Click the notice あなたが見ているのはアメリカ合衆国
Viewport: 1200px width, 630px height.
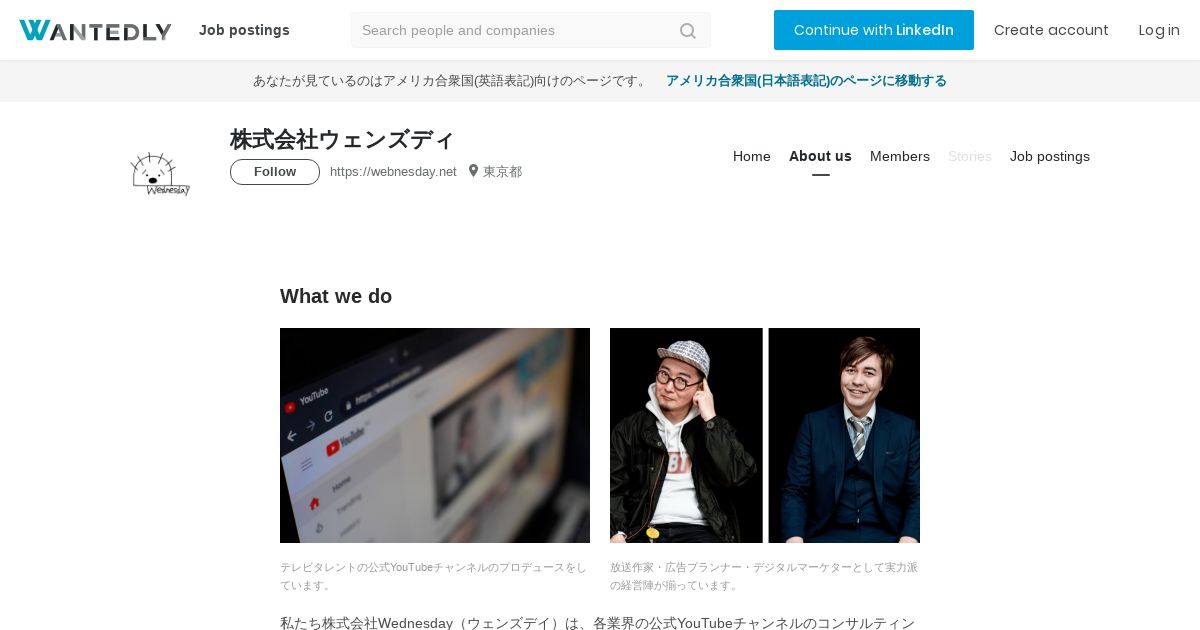[452, 81]
